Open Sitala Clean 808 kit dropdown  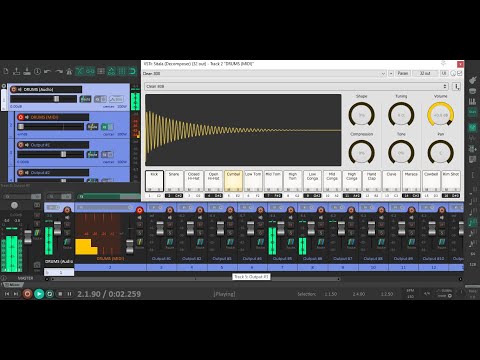(x=296, y=86)
